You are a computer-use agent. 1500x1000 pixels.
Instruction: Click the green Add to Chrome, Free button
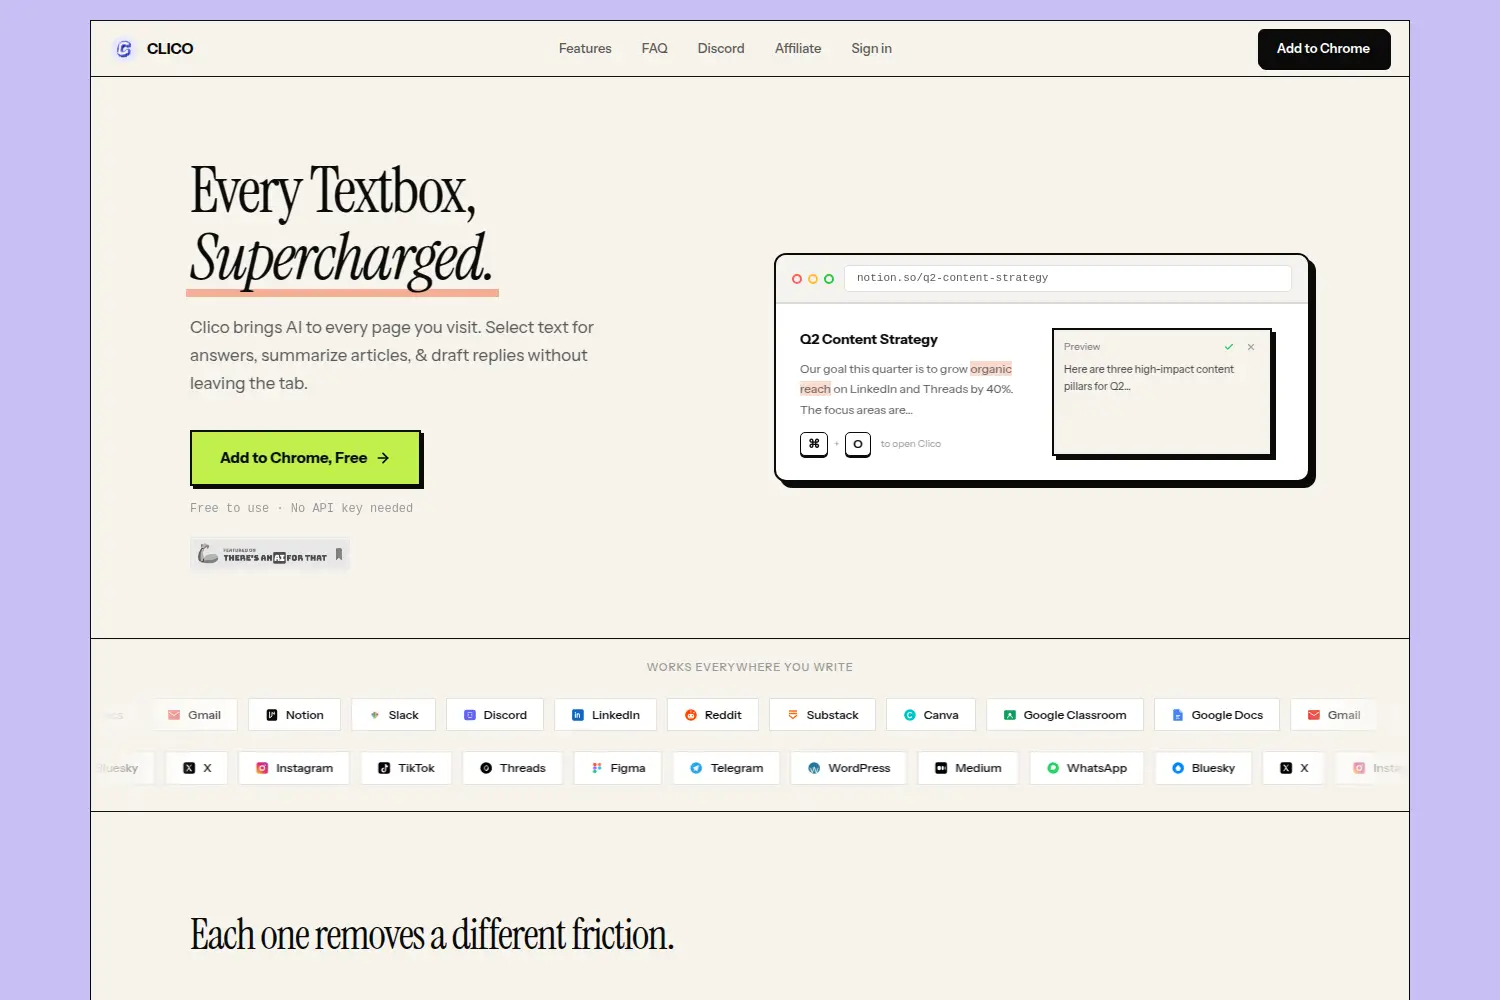(x=305, y=458)
